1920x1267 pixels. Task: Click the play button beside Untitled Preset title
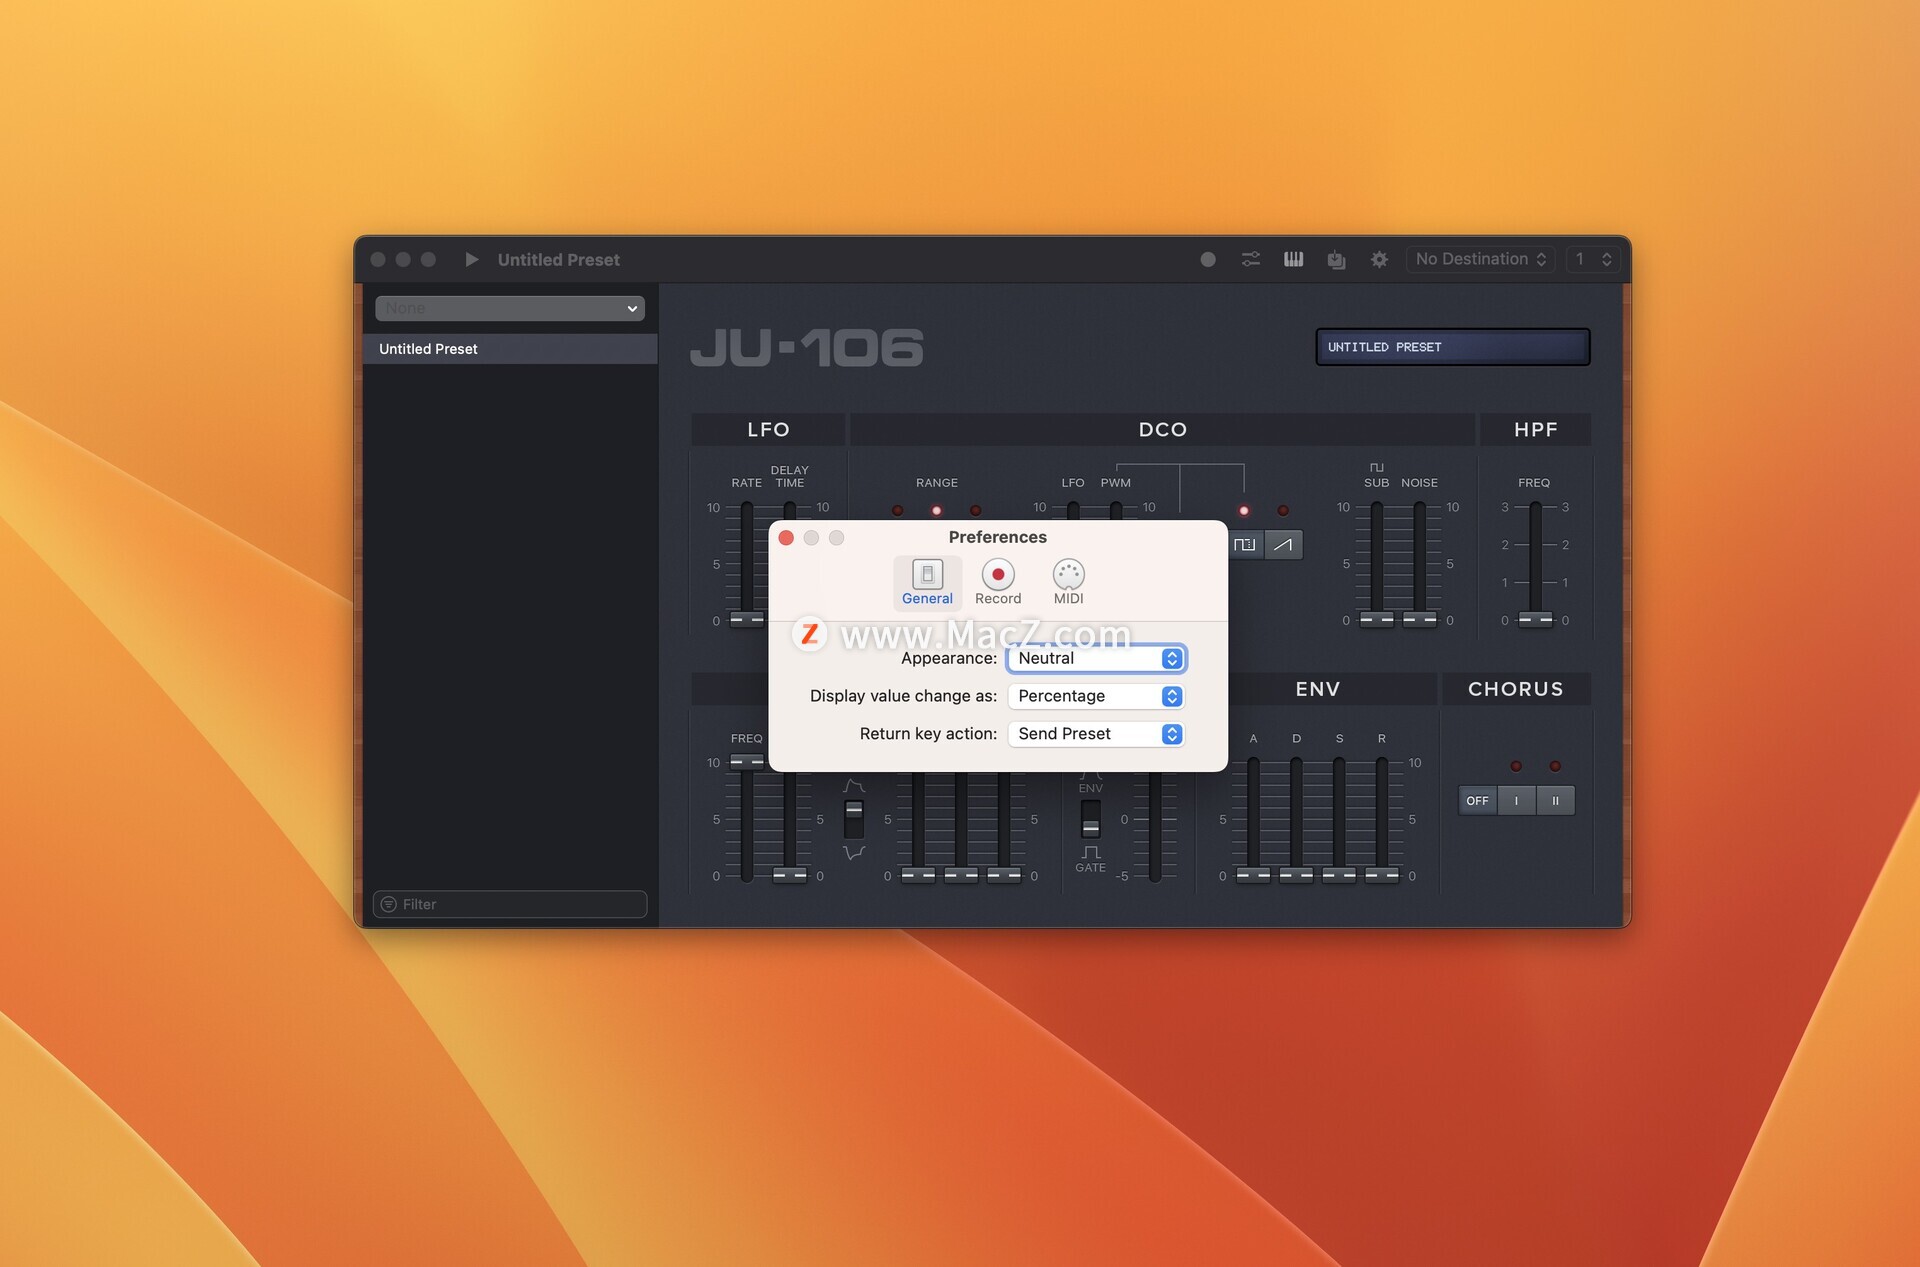(472, 260)
